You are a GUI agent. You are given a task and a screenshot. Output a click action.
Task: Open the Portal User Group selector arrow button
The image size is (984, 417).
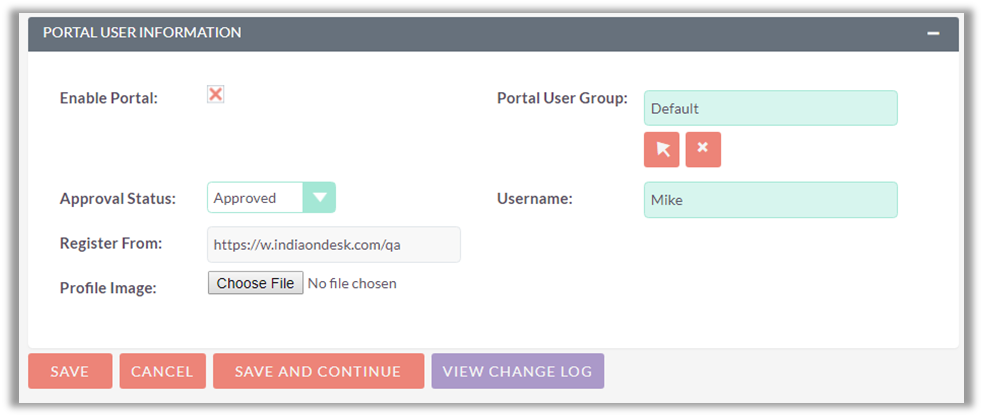(661, 149)
